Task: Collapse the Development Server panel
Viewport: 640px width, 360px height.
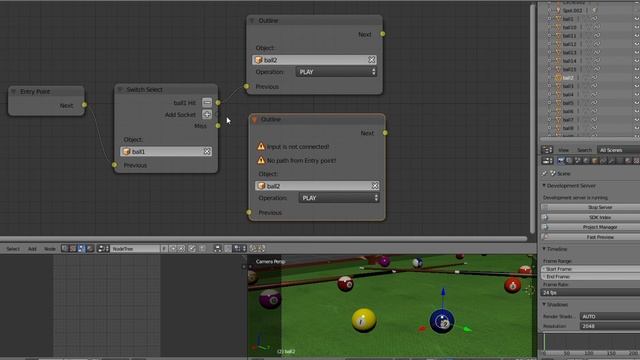Action: tap(544, 186)
